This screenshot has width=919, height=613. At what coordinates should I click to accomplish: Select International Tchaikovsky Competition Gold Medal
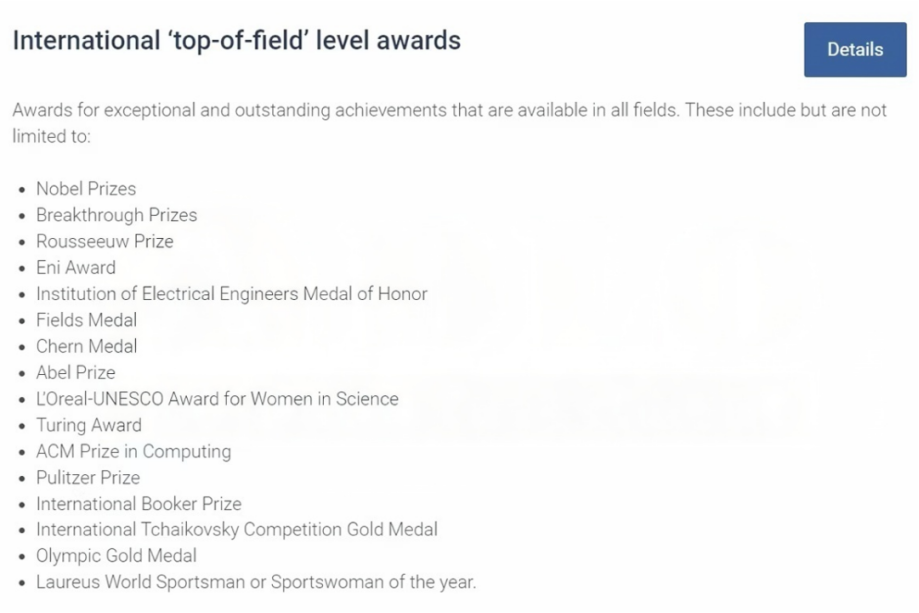point(237,530)
